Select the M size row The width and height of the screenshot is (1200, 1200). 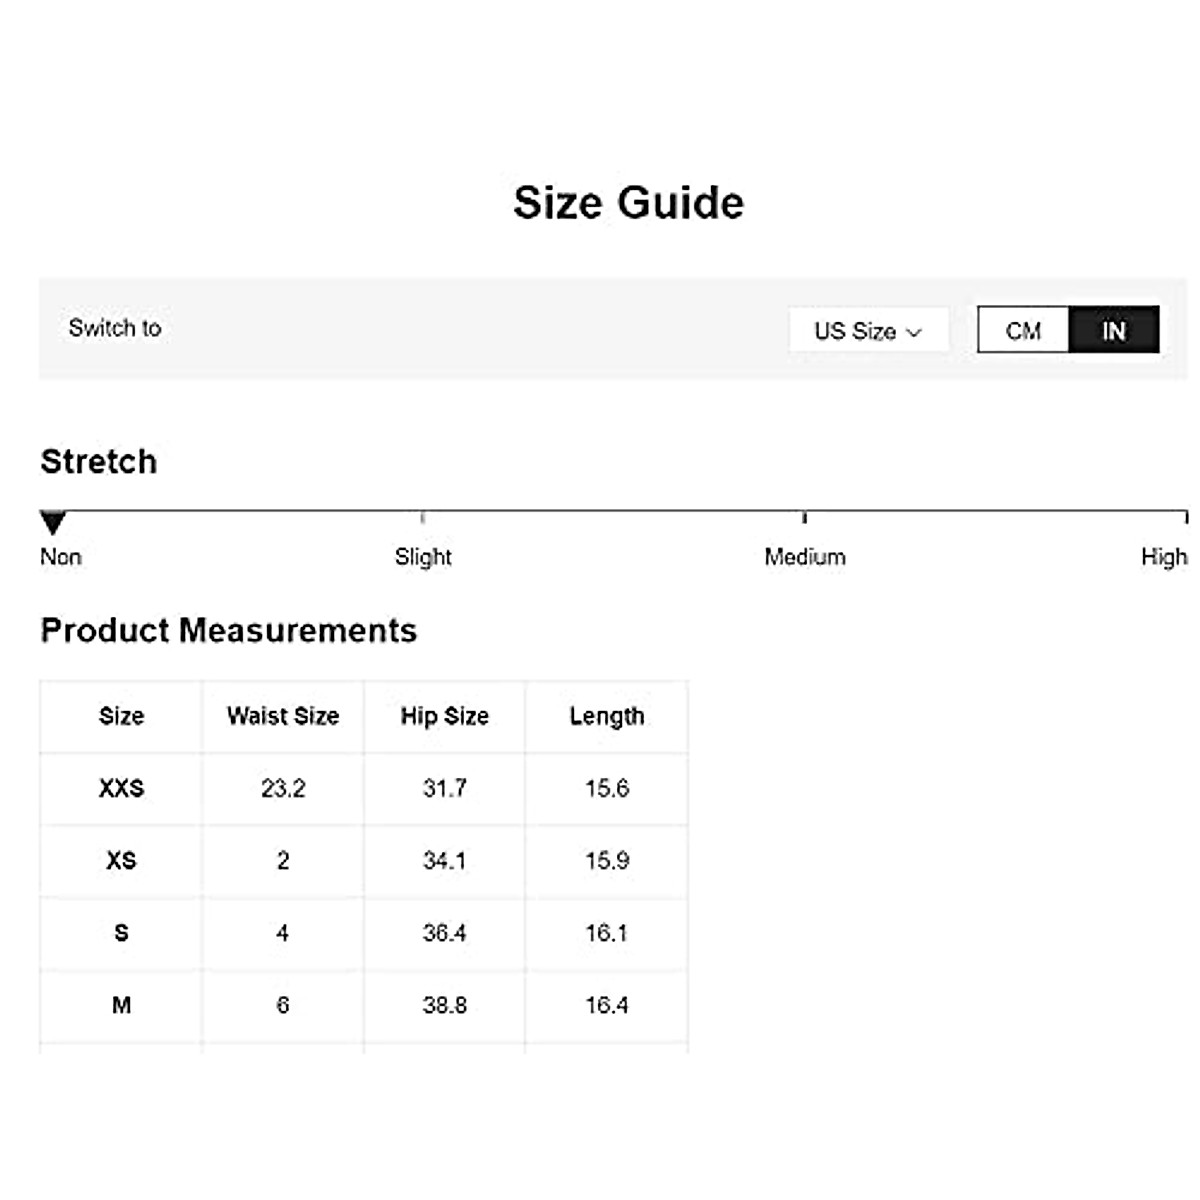[x=121, y=1005]
